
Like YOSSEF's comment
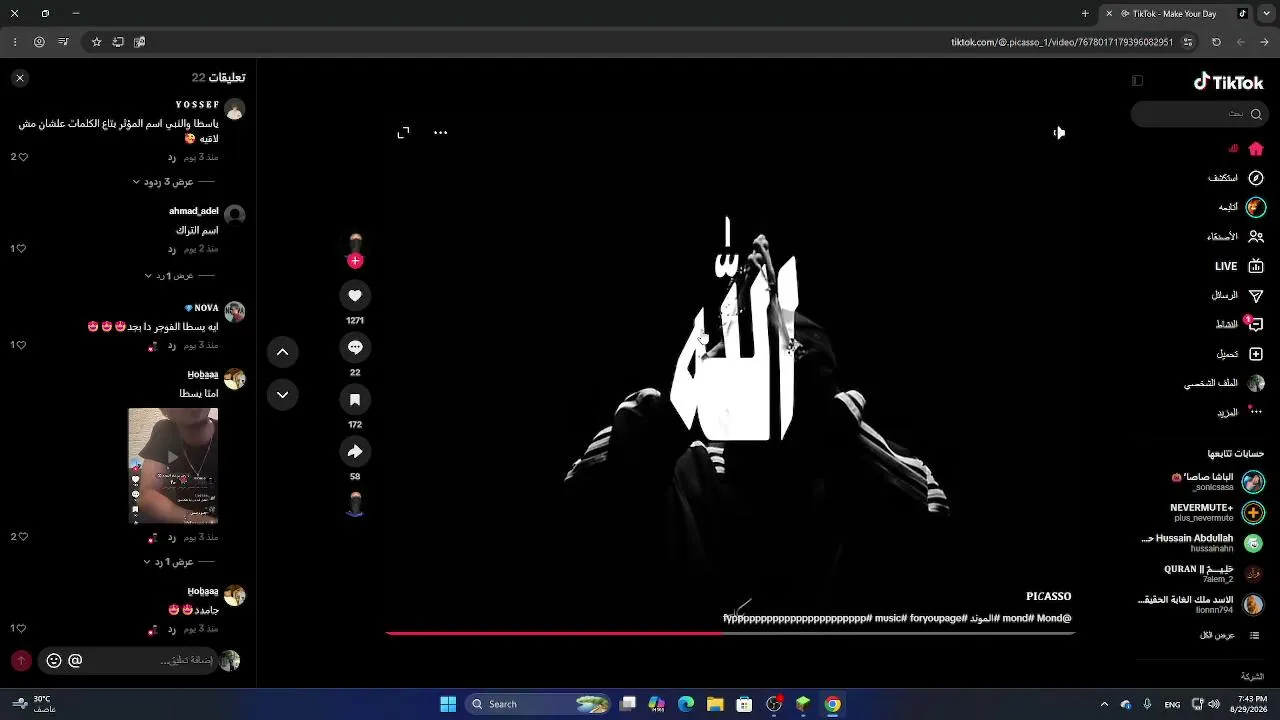pyautogui.click(x=22, y=157)
